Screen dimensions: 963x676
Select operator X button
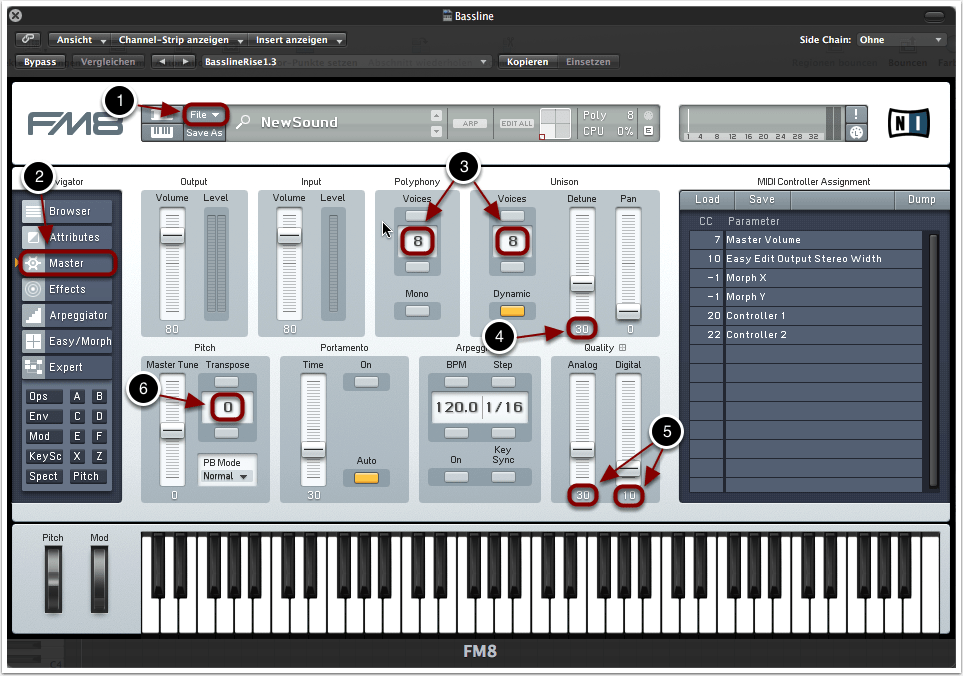point(77,456)
